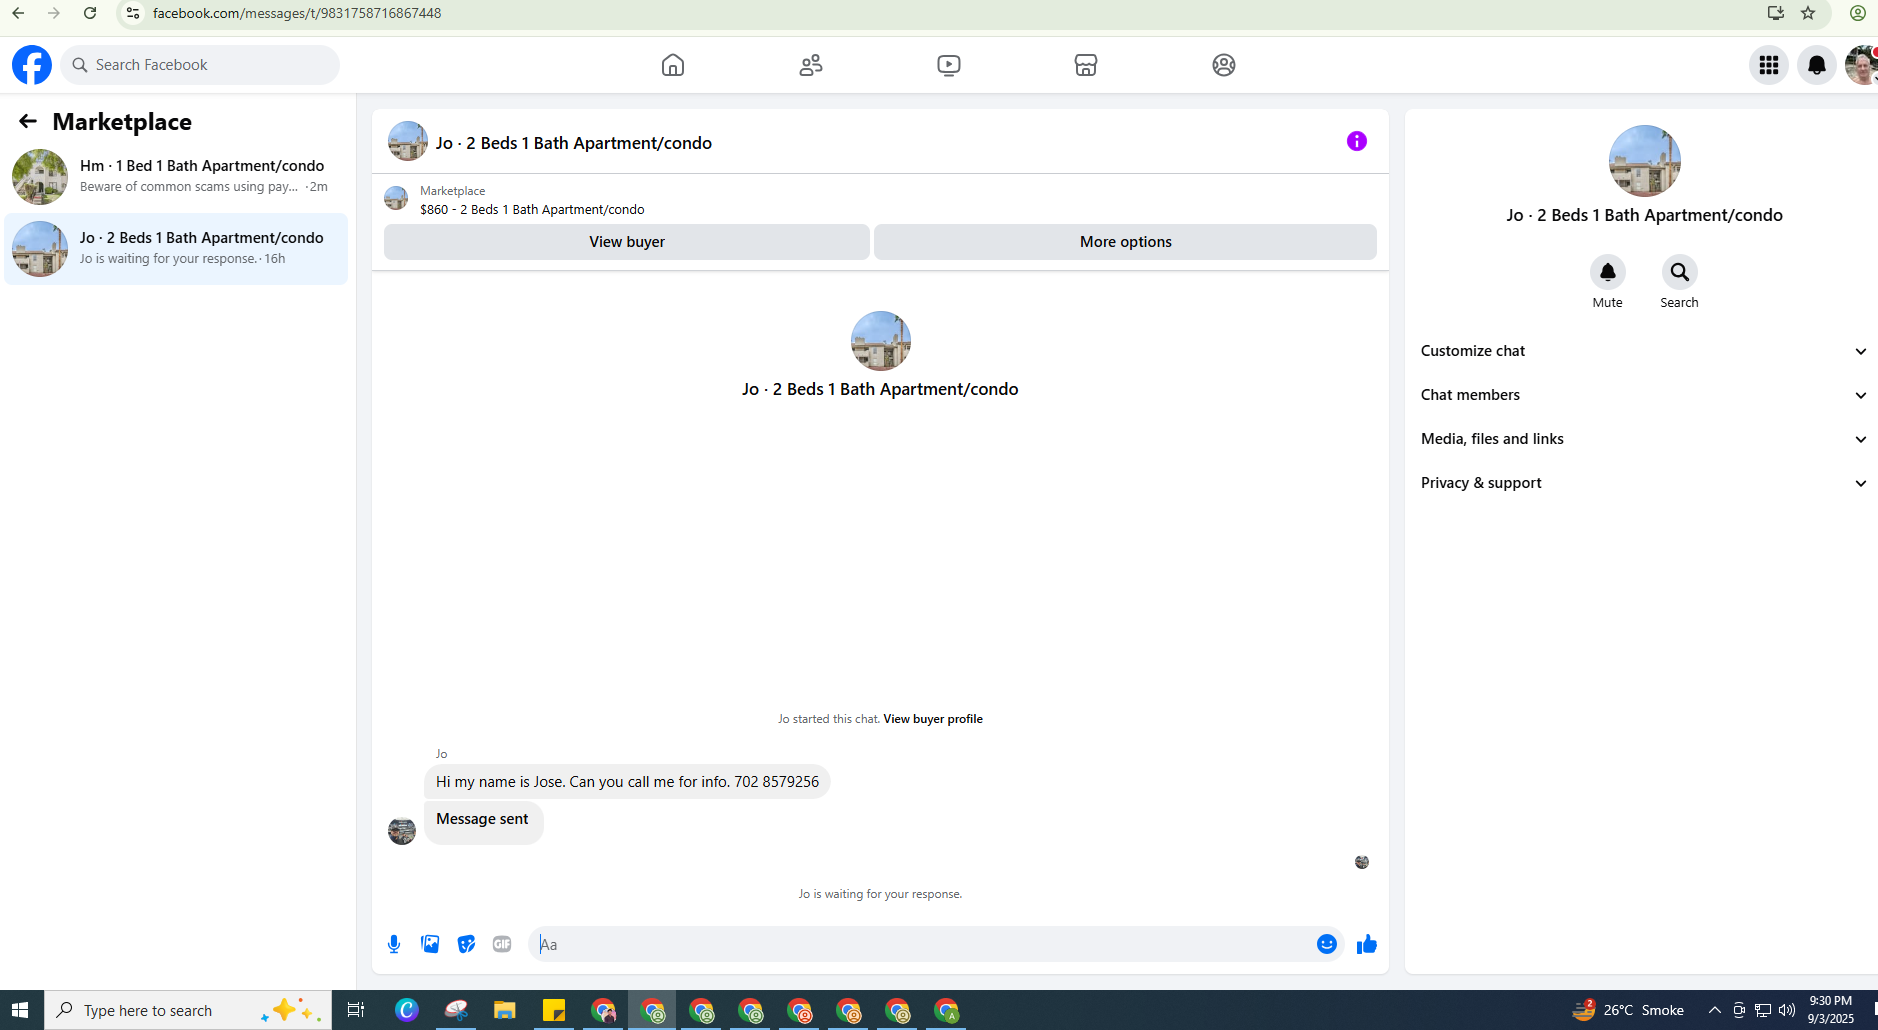The height and width of the screenshot is (1030, 1878).
Task: Click the back arrow beside Marketplace
Action: click(x=28, y=121)
